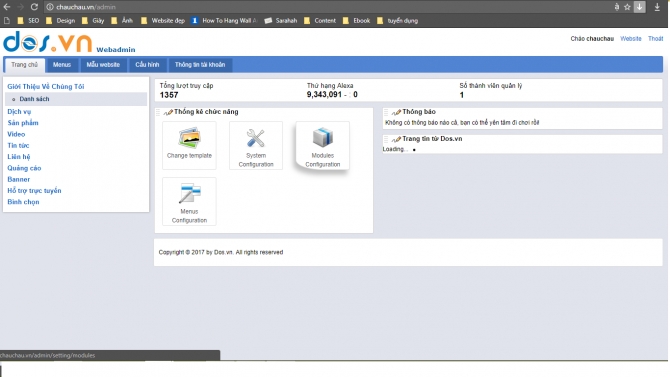670x377 pixels.
Task: Click the Copyright 2017 Dos.vn footer text
Action: [221, 252]
